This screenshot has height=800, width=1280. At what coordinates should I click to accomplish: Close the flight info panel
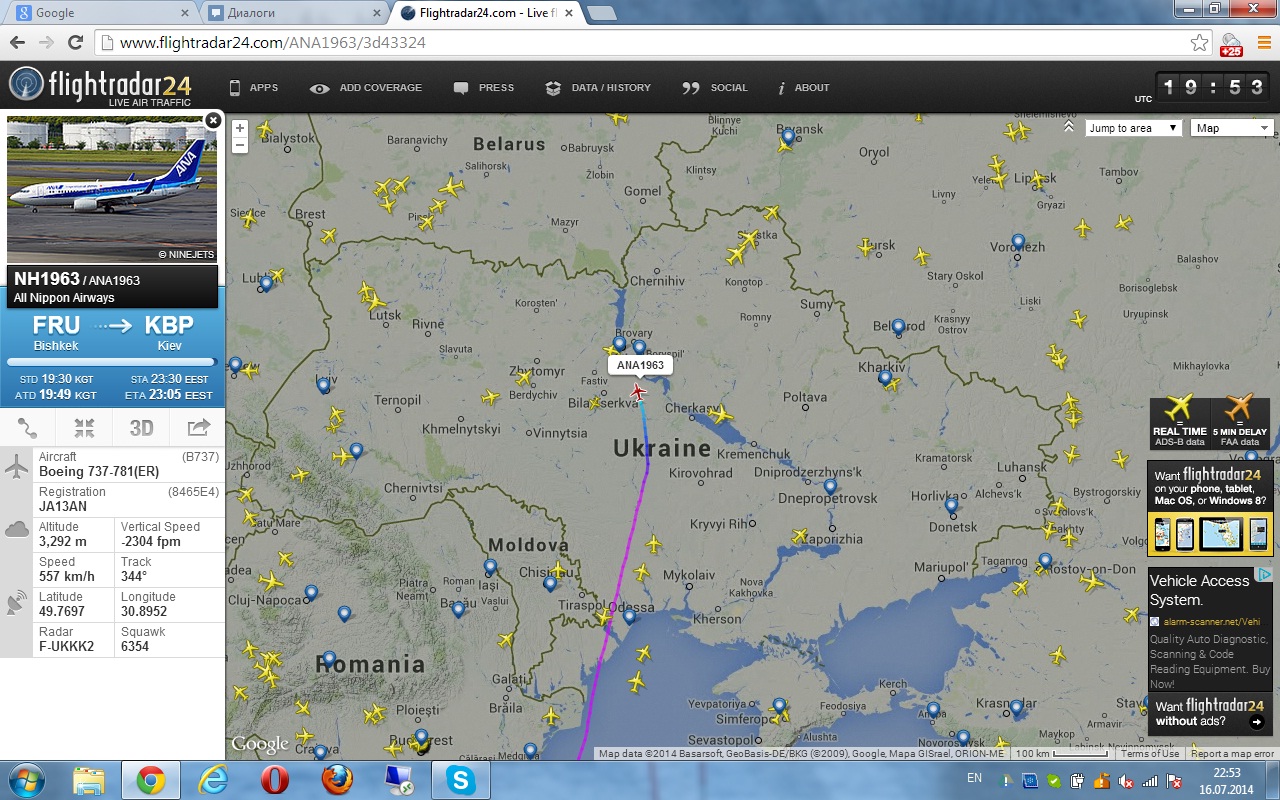[212, 120]
